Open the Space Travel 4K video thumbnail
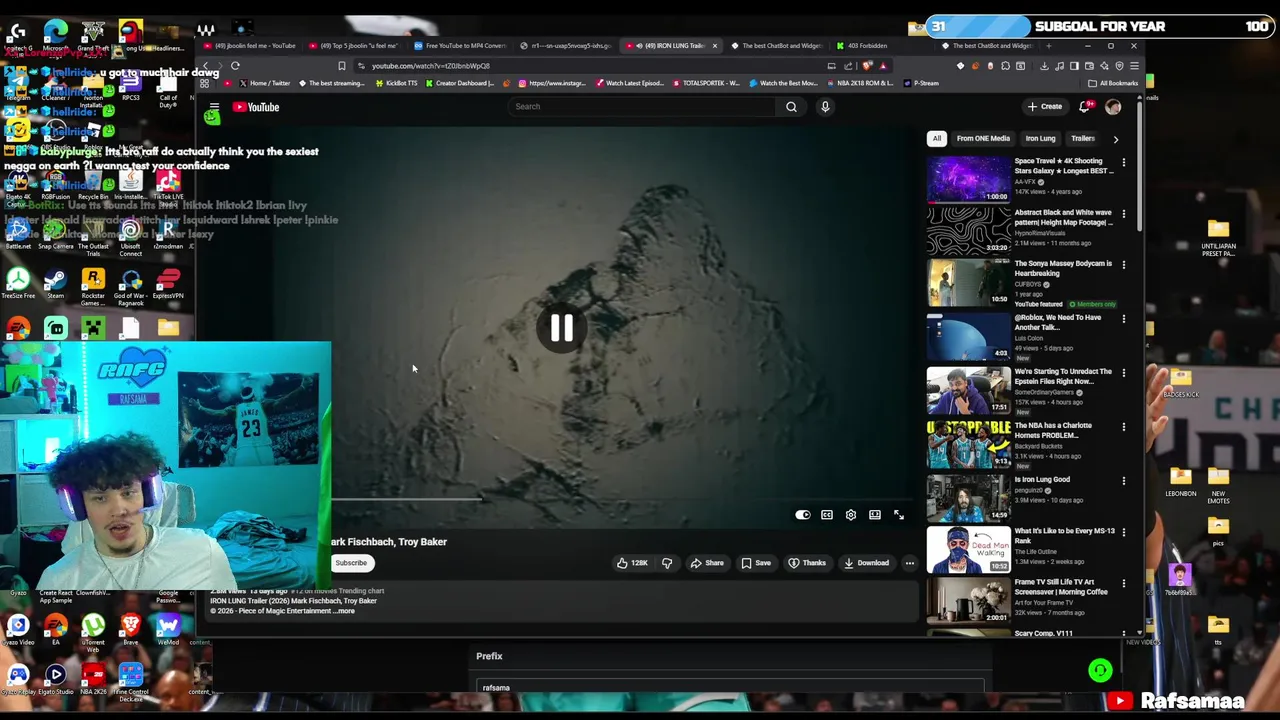Screen dimensions: 1280x720 (x=968, y=179)
